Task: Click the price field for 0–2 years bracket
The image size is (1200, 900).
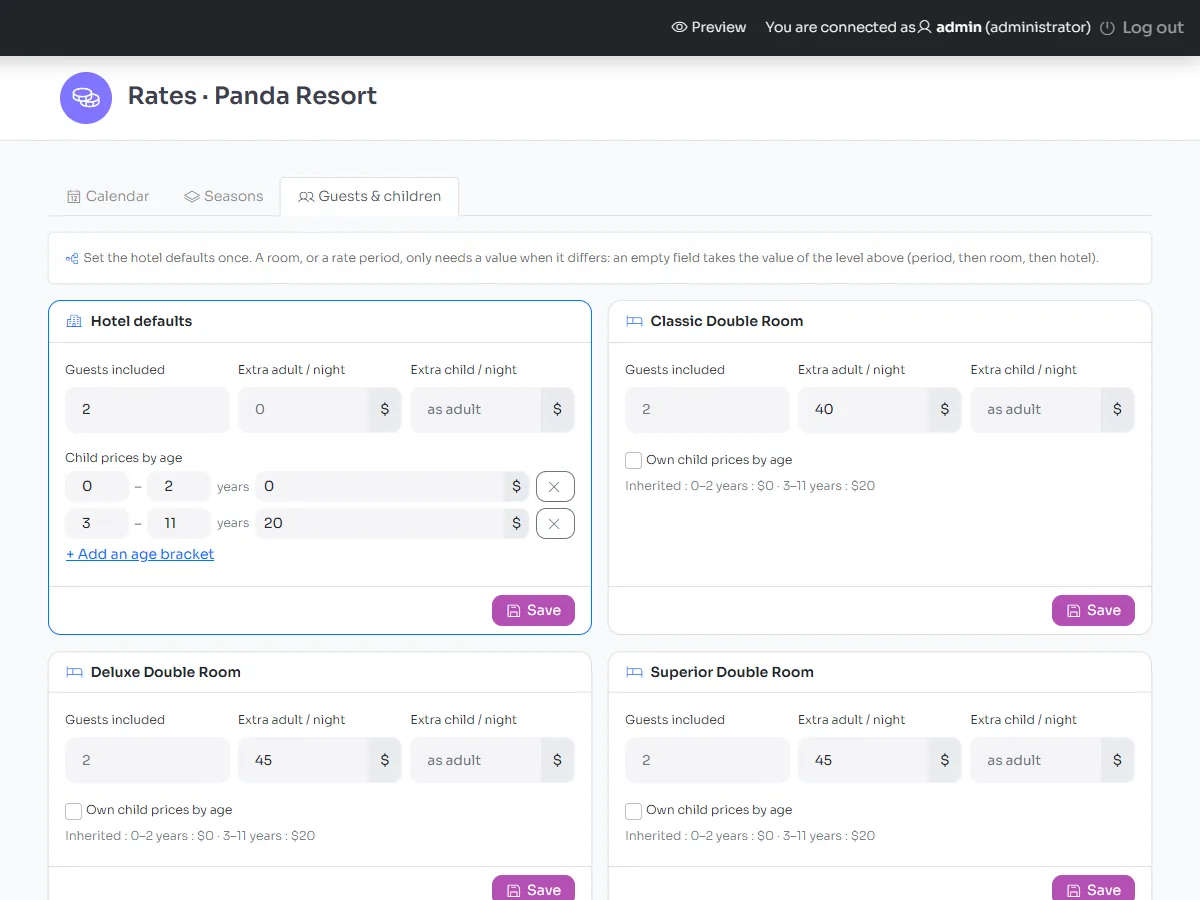Action: point(380,487)
